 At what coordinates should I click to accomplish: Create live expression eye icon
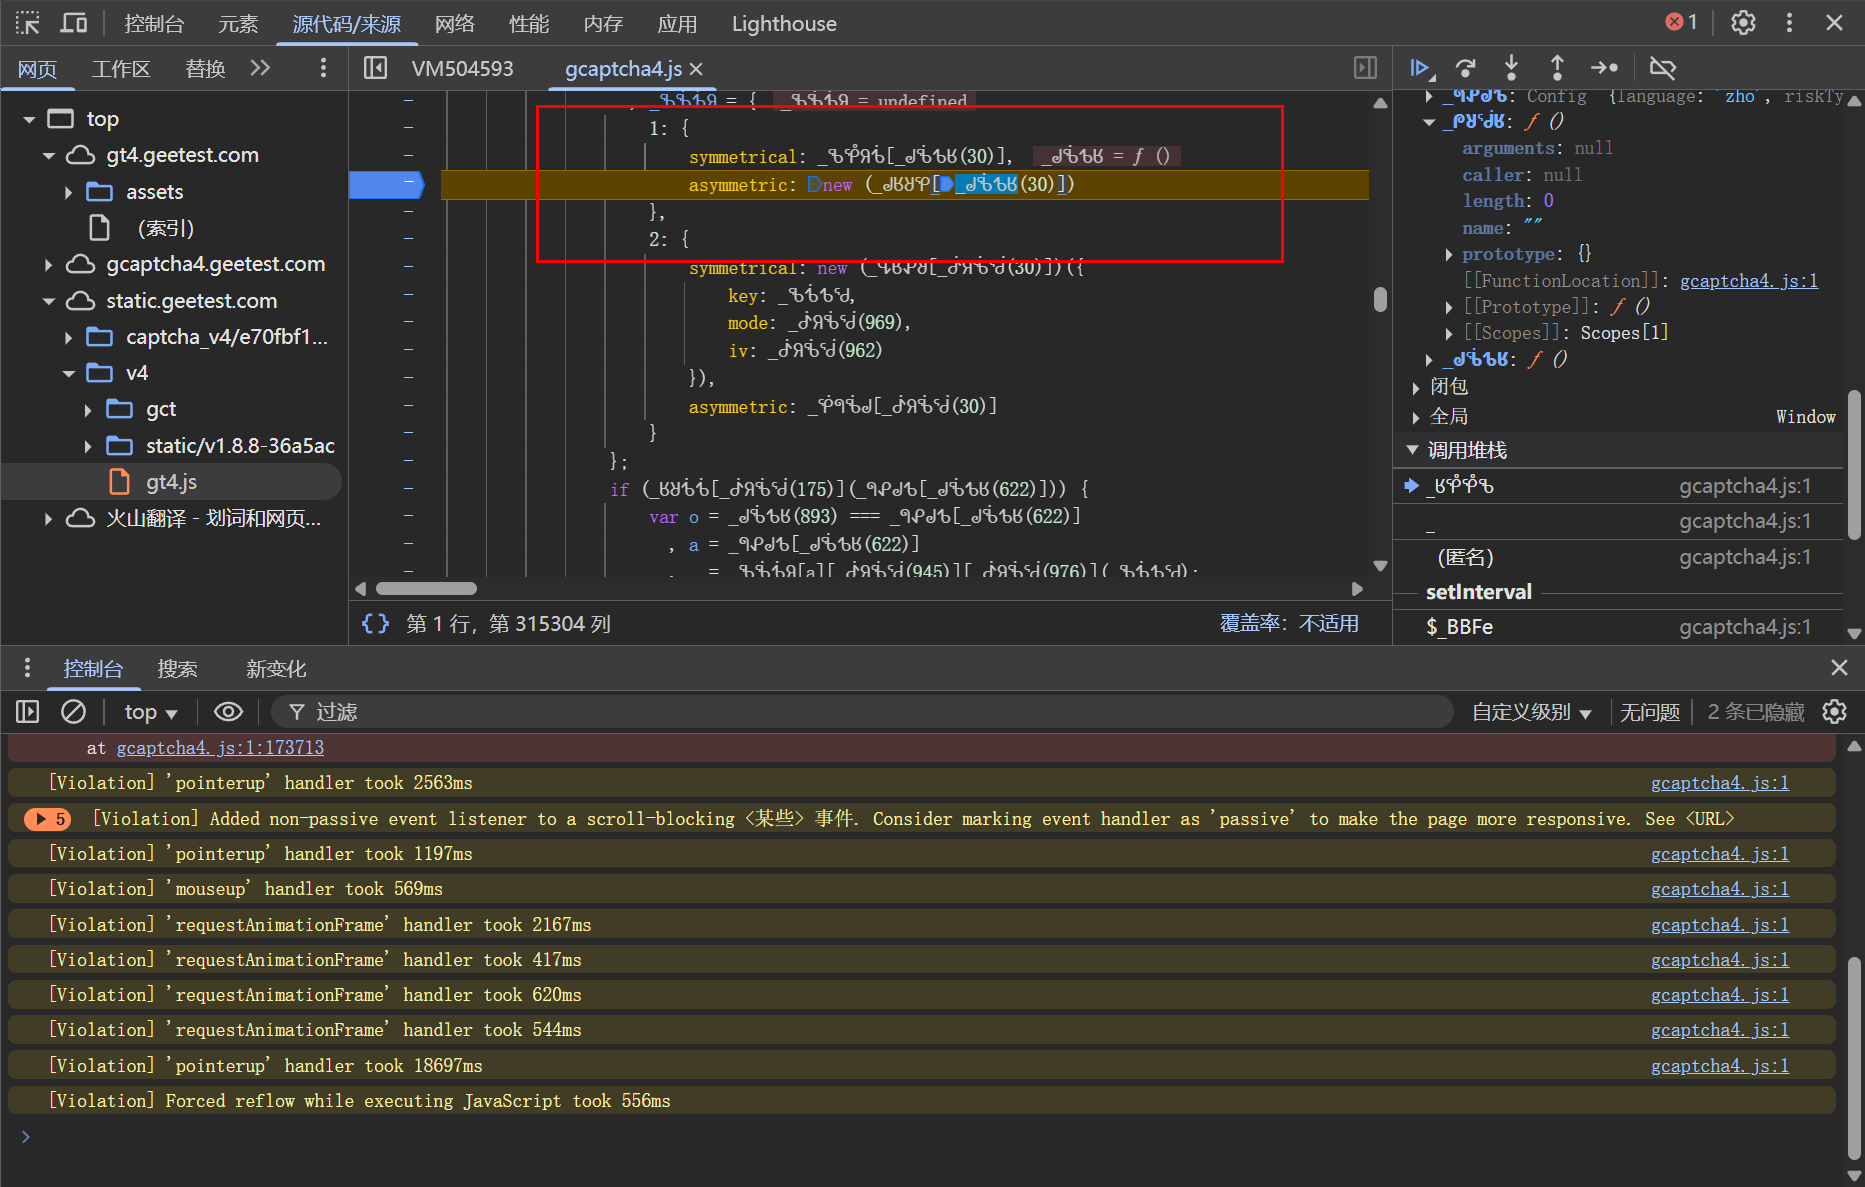pos(228,712)
